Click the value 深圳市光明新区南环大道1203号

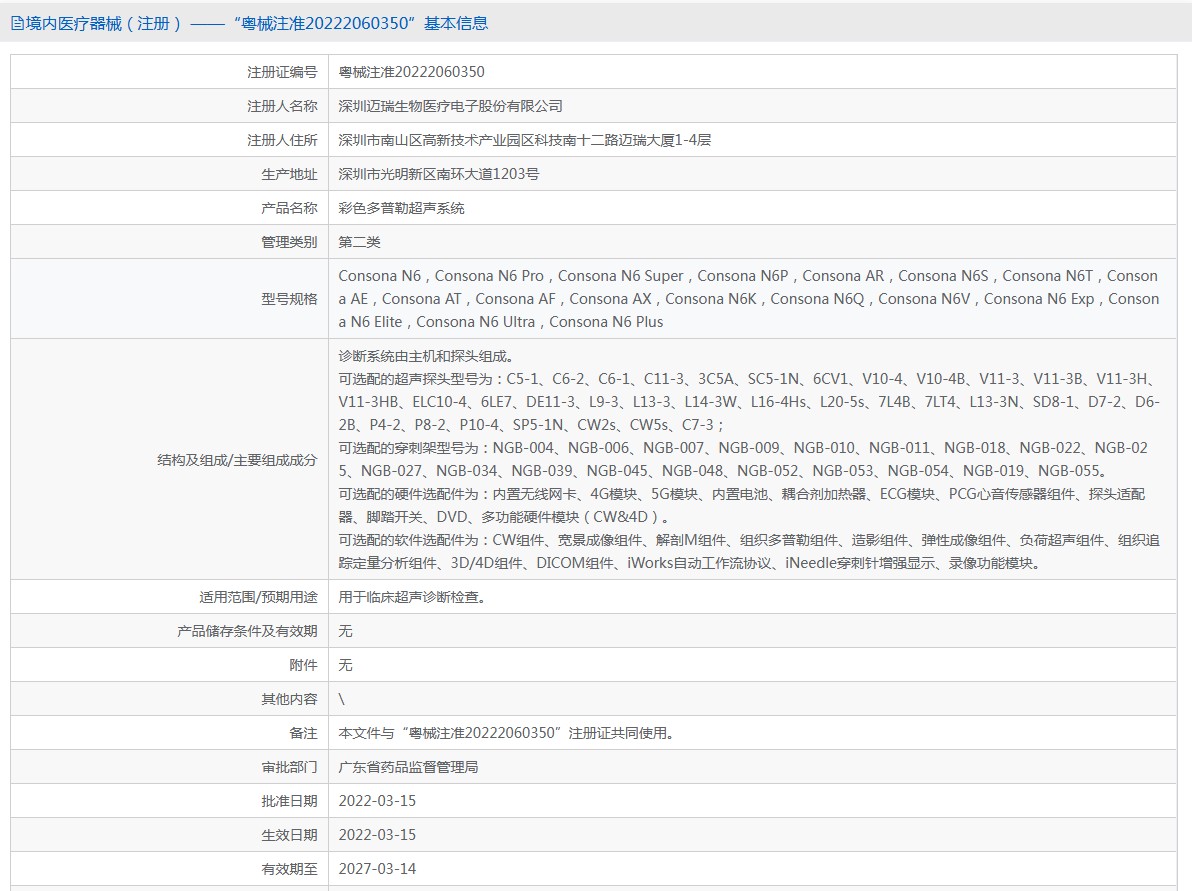439,174
